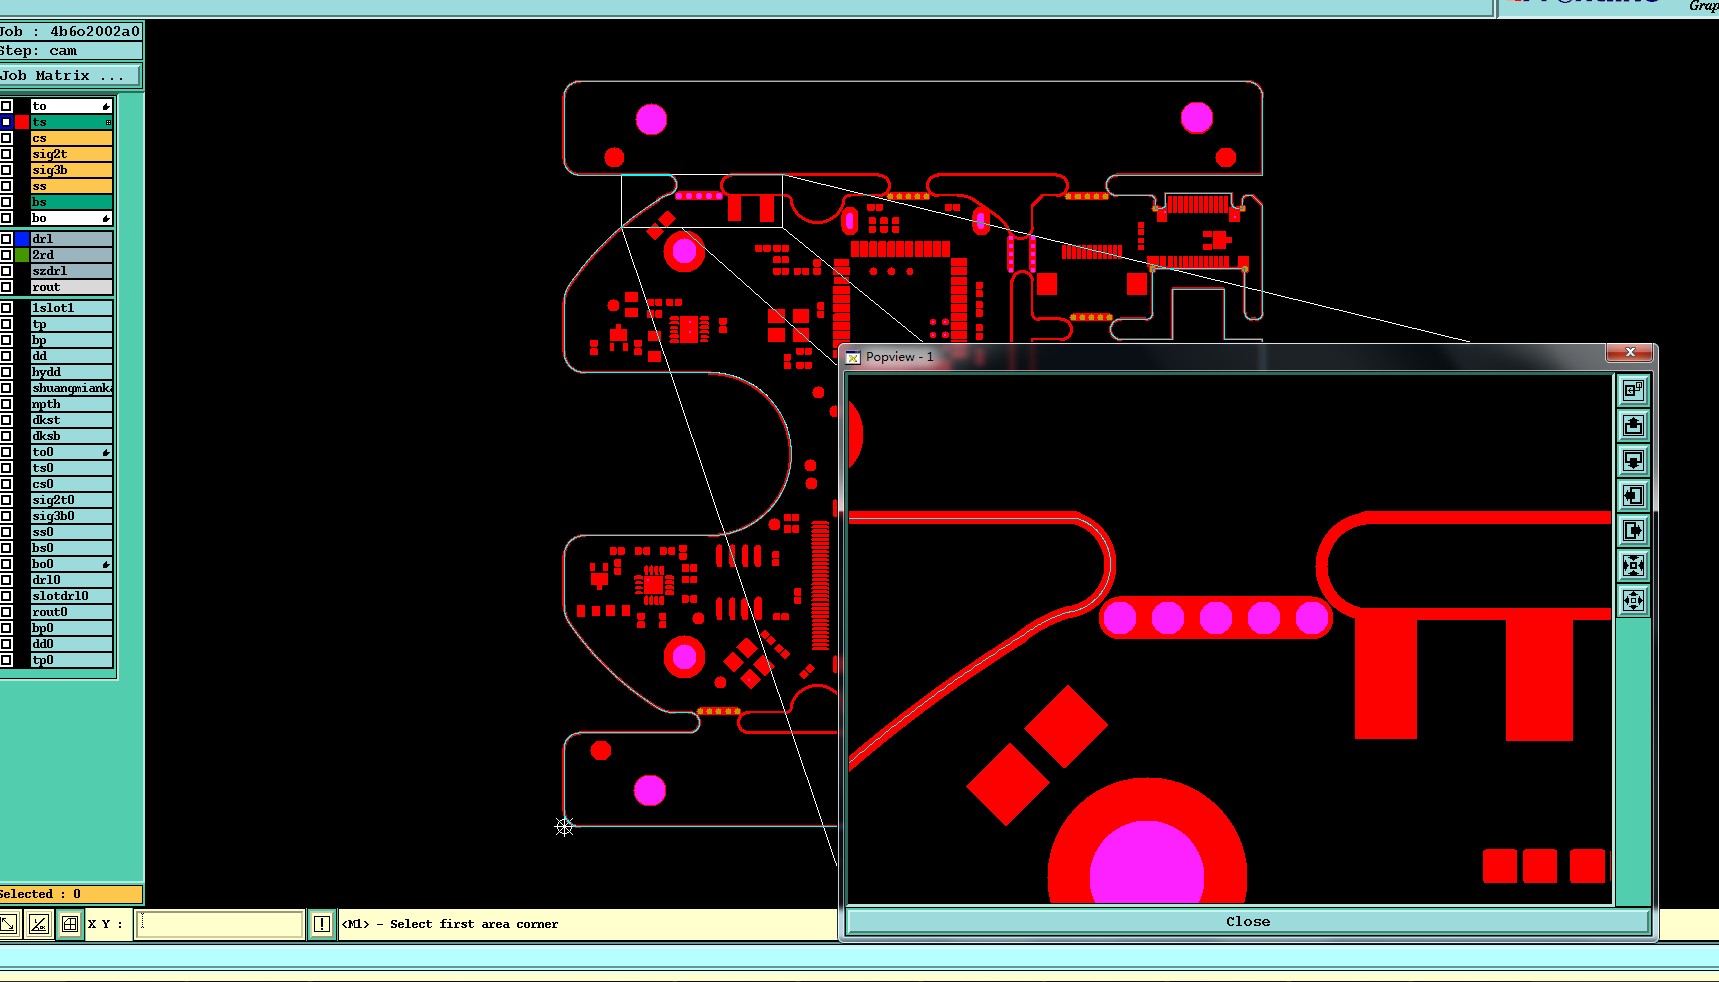Select the shuangmiank layer row
The width and height of the screenshot is (1719, 982).
[71, 388]
